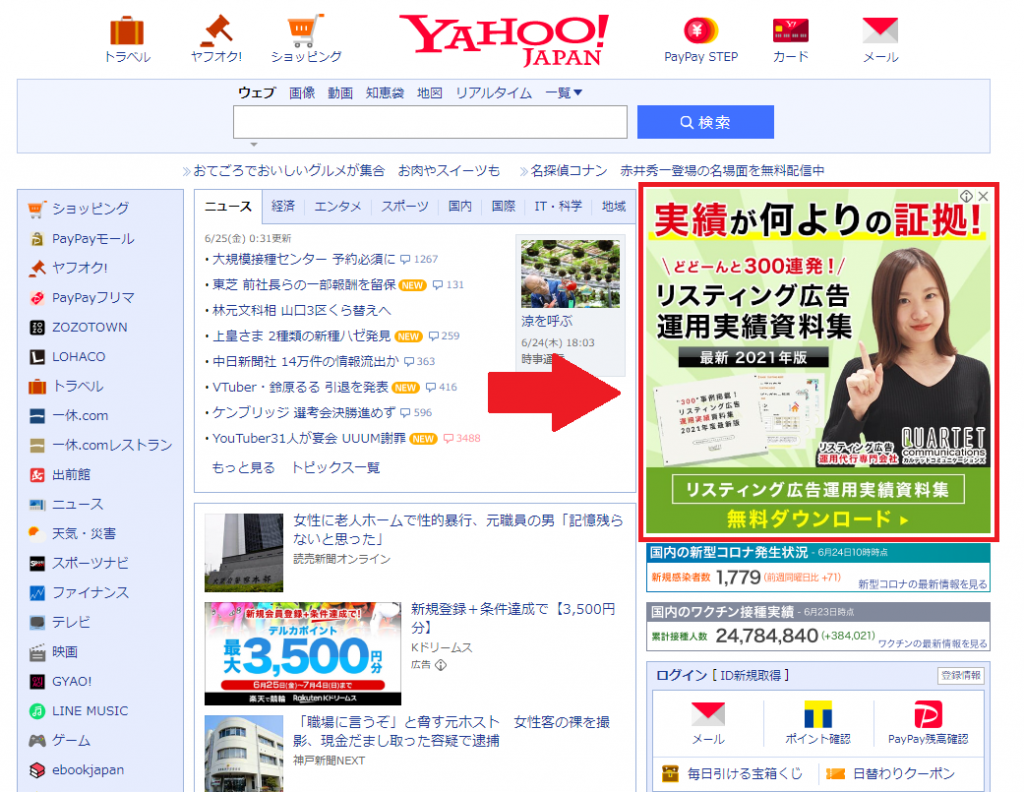Image resolution: width=1024 pixels, height=792 pixels.
Task: Click the blue 検索 button
Action: pos(705,122)
